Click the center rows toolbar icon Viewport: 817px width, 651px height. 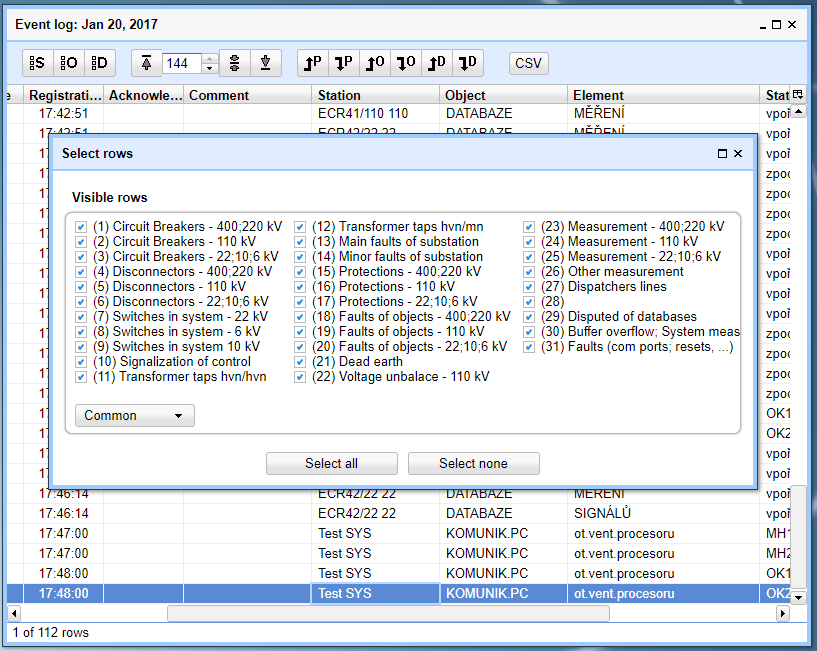[234, 63]
